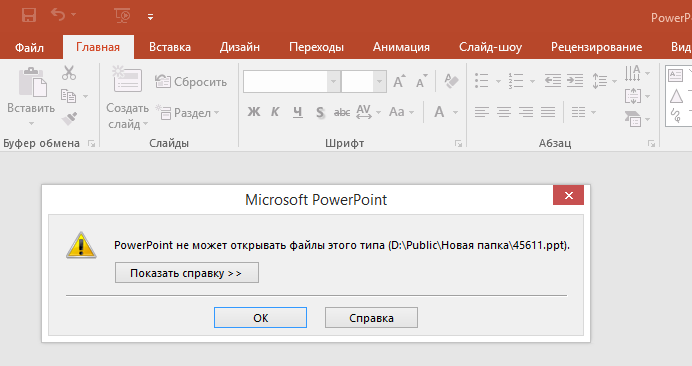Click the font color A button

[x=439, y=112]
